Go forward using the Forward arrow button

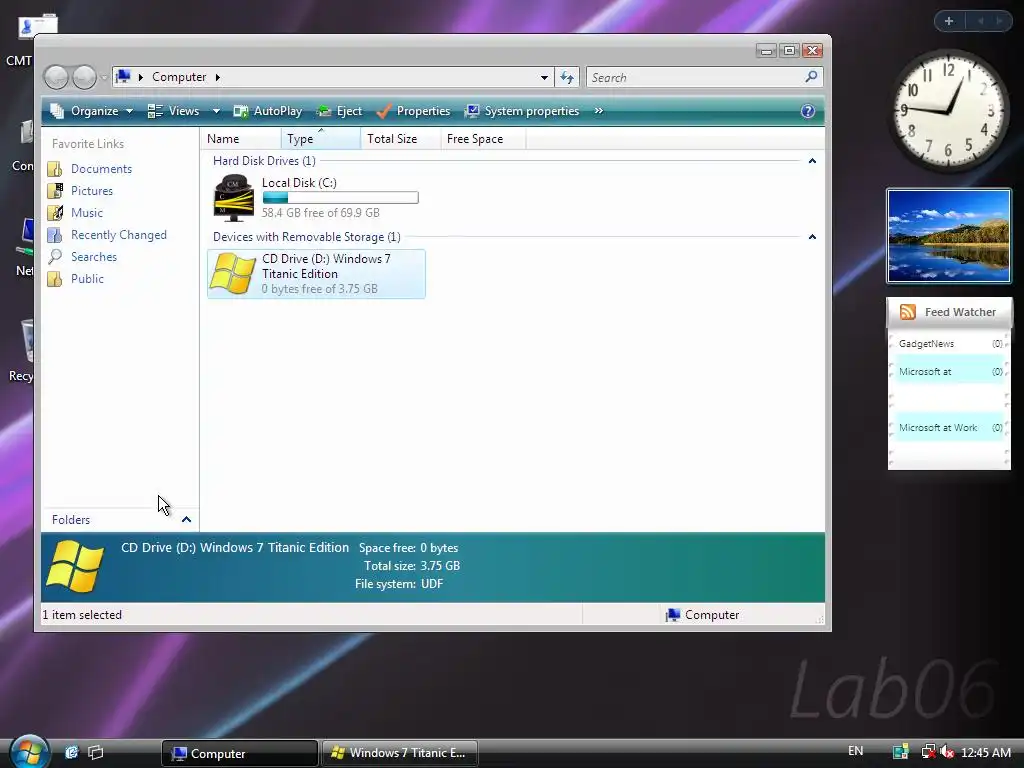(84, 78)
